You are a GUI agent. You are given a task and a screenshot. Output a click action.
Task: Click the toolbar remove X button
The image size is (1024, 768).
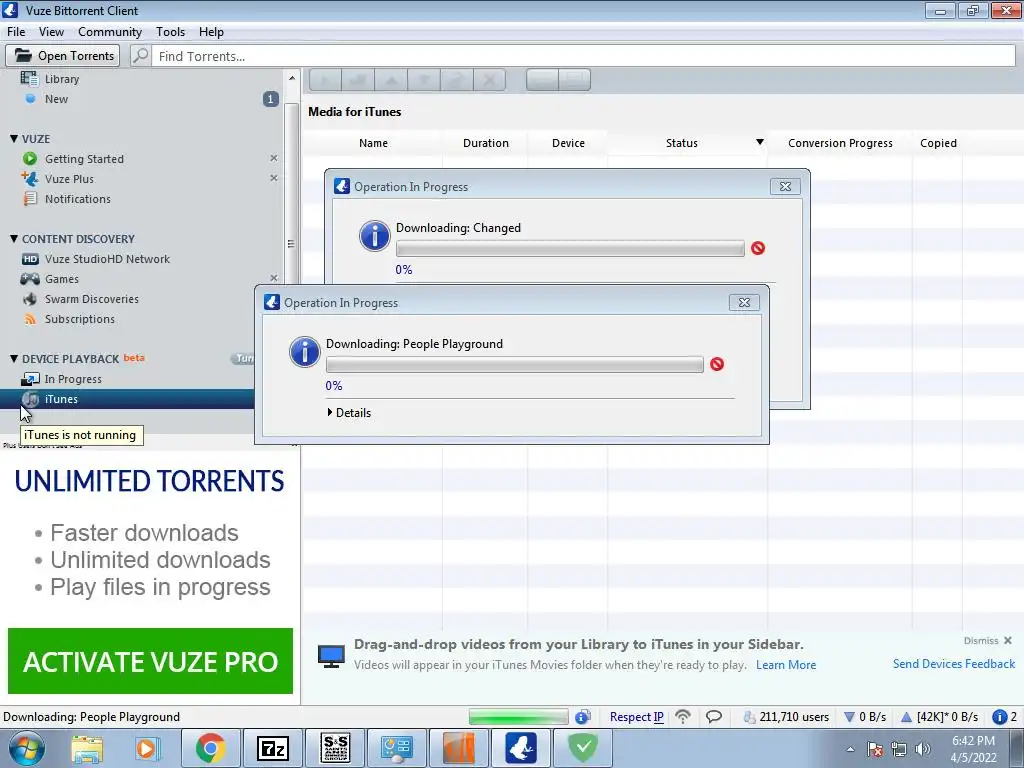[489, 80]
